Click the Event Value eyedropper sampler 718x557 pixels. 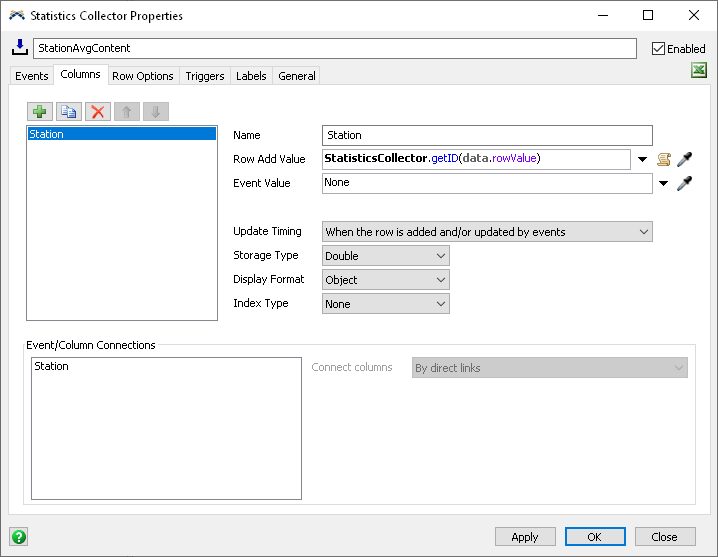tap(684, 183)
